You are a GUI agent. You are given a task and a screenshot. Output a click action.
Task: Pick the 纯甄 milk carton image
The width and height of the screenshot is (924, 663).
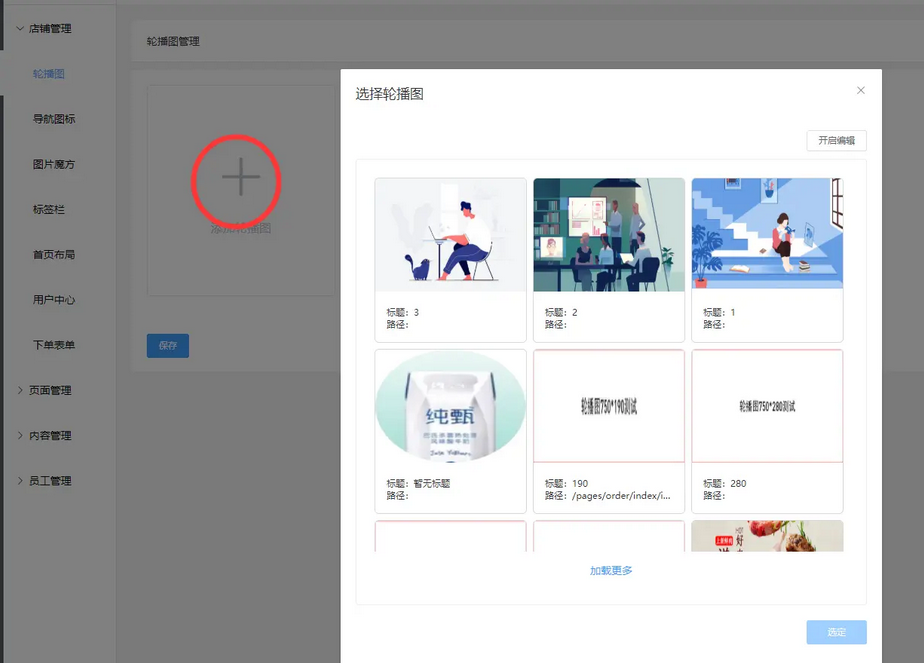click(x=450, y=406)
